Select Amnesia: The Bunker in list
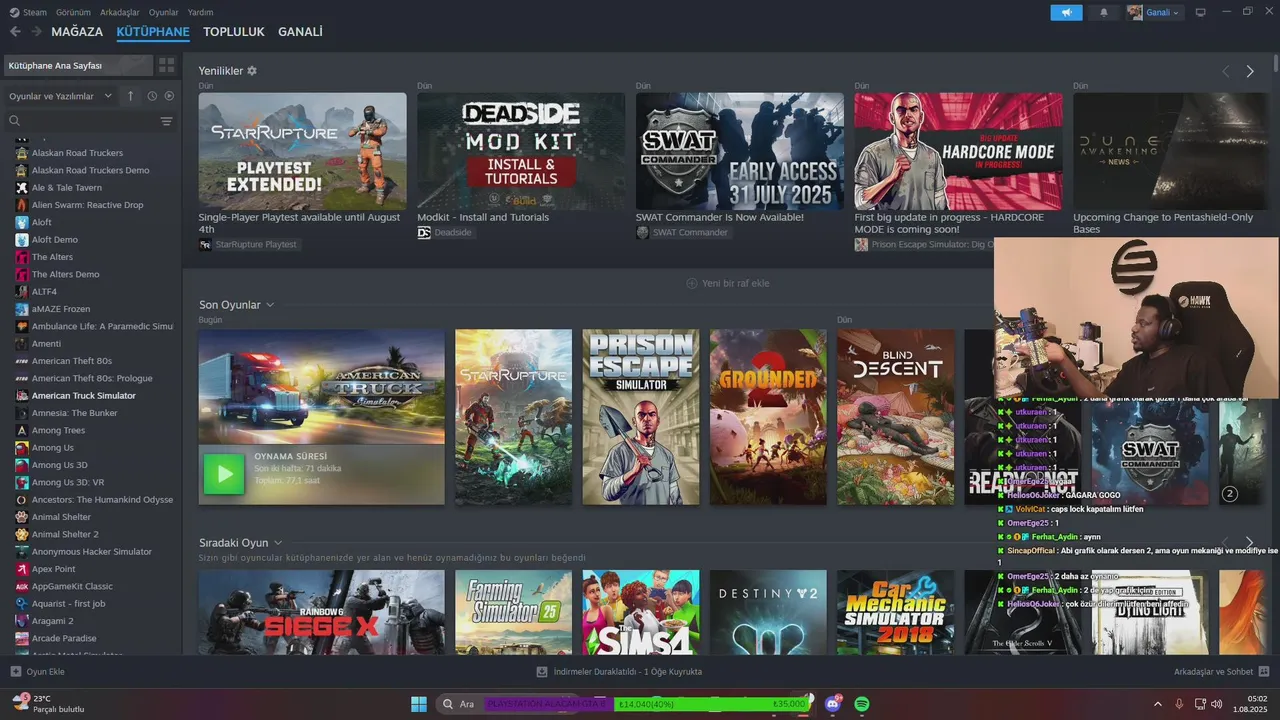This screenshot has width=1280, height=720. (x=74, y=413)
